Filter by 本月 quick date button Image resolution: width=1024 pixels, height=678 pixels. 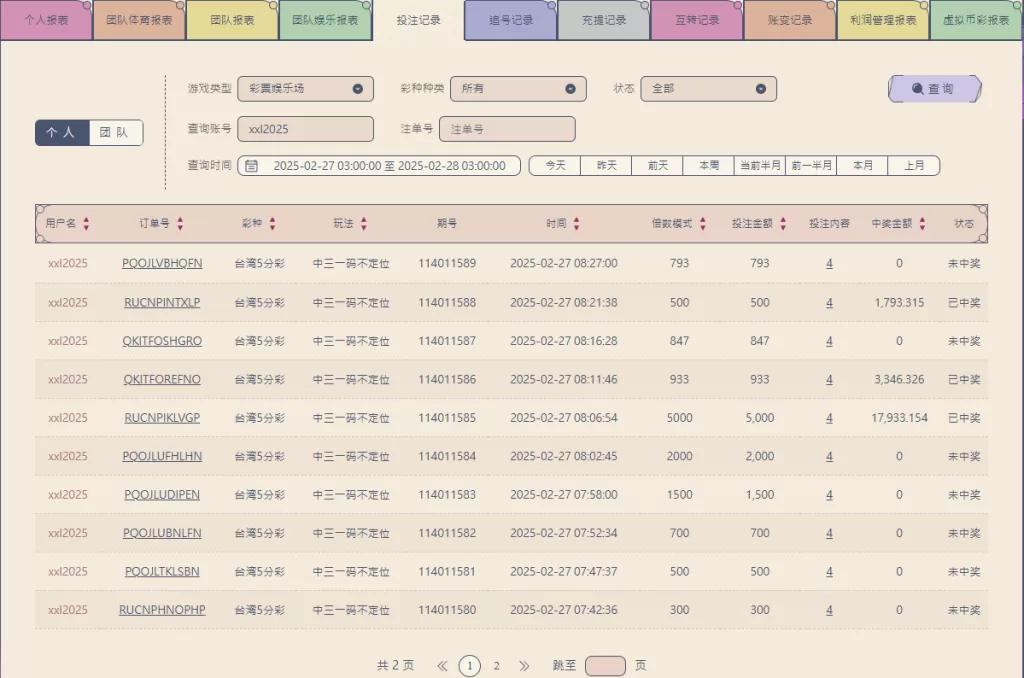click(863, 166)
